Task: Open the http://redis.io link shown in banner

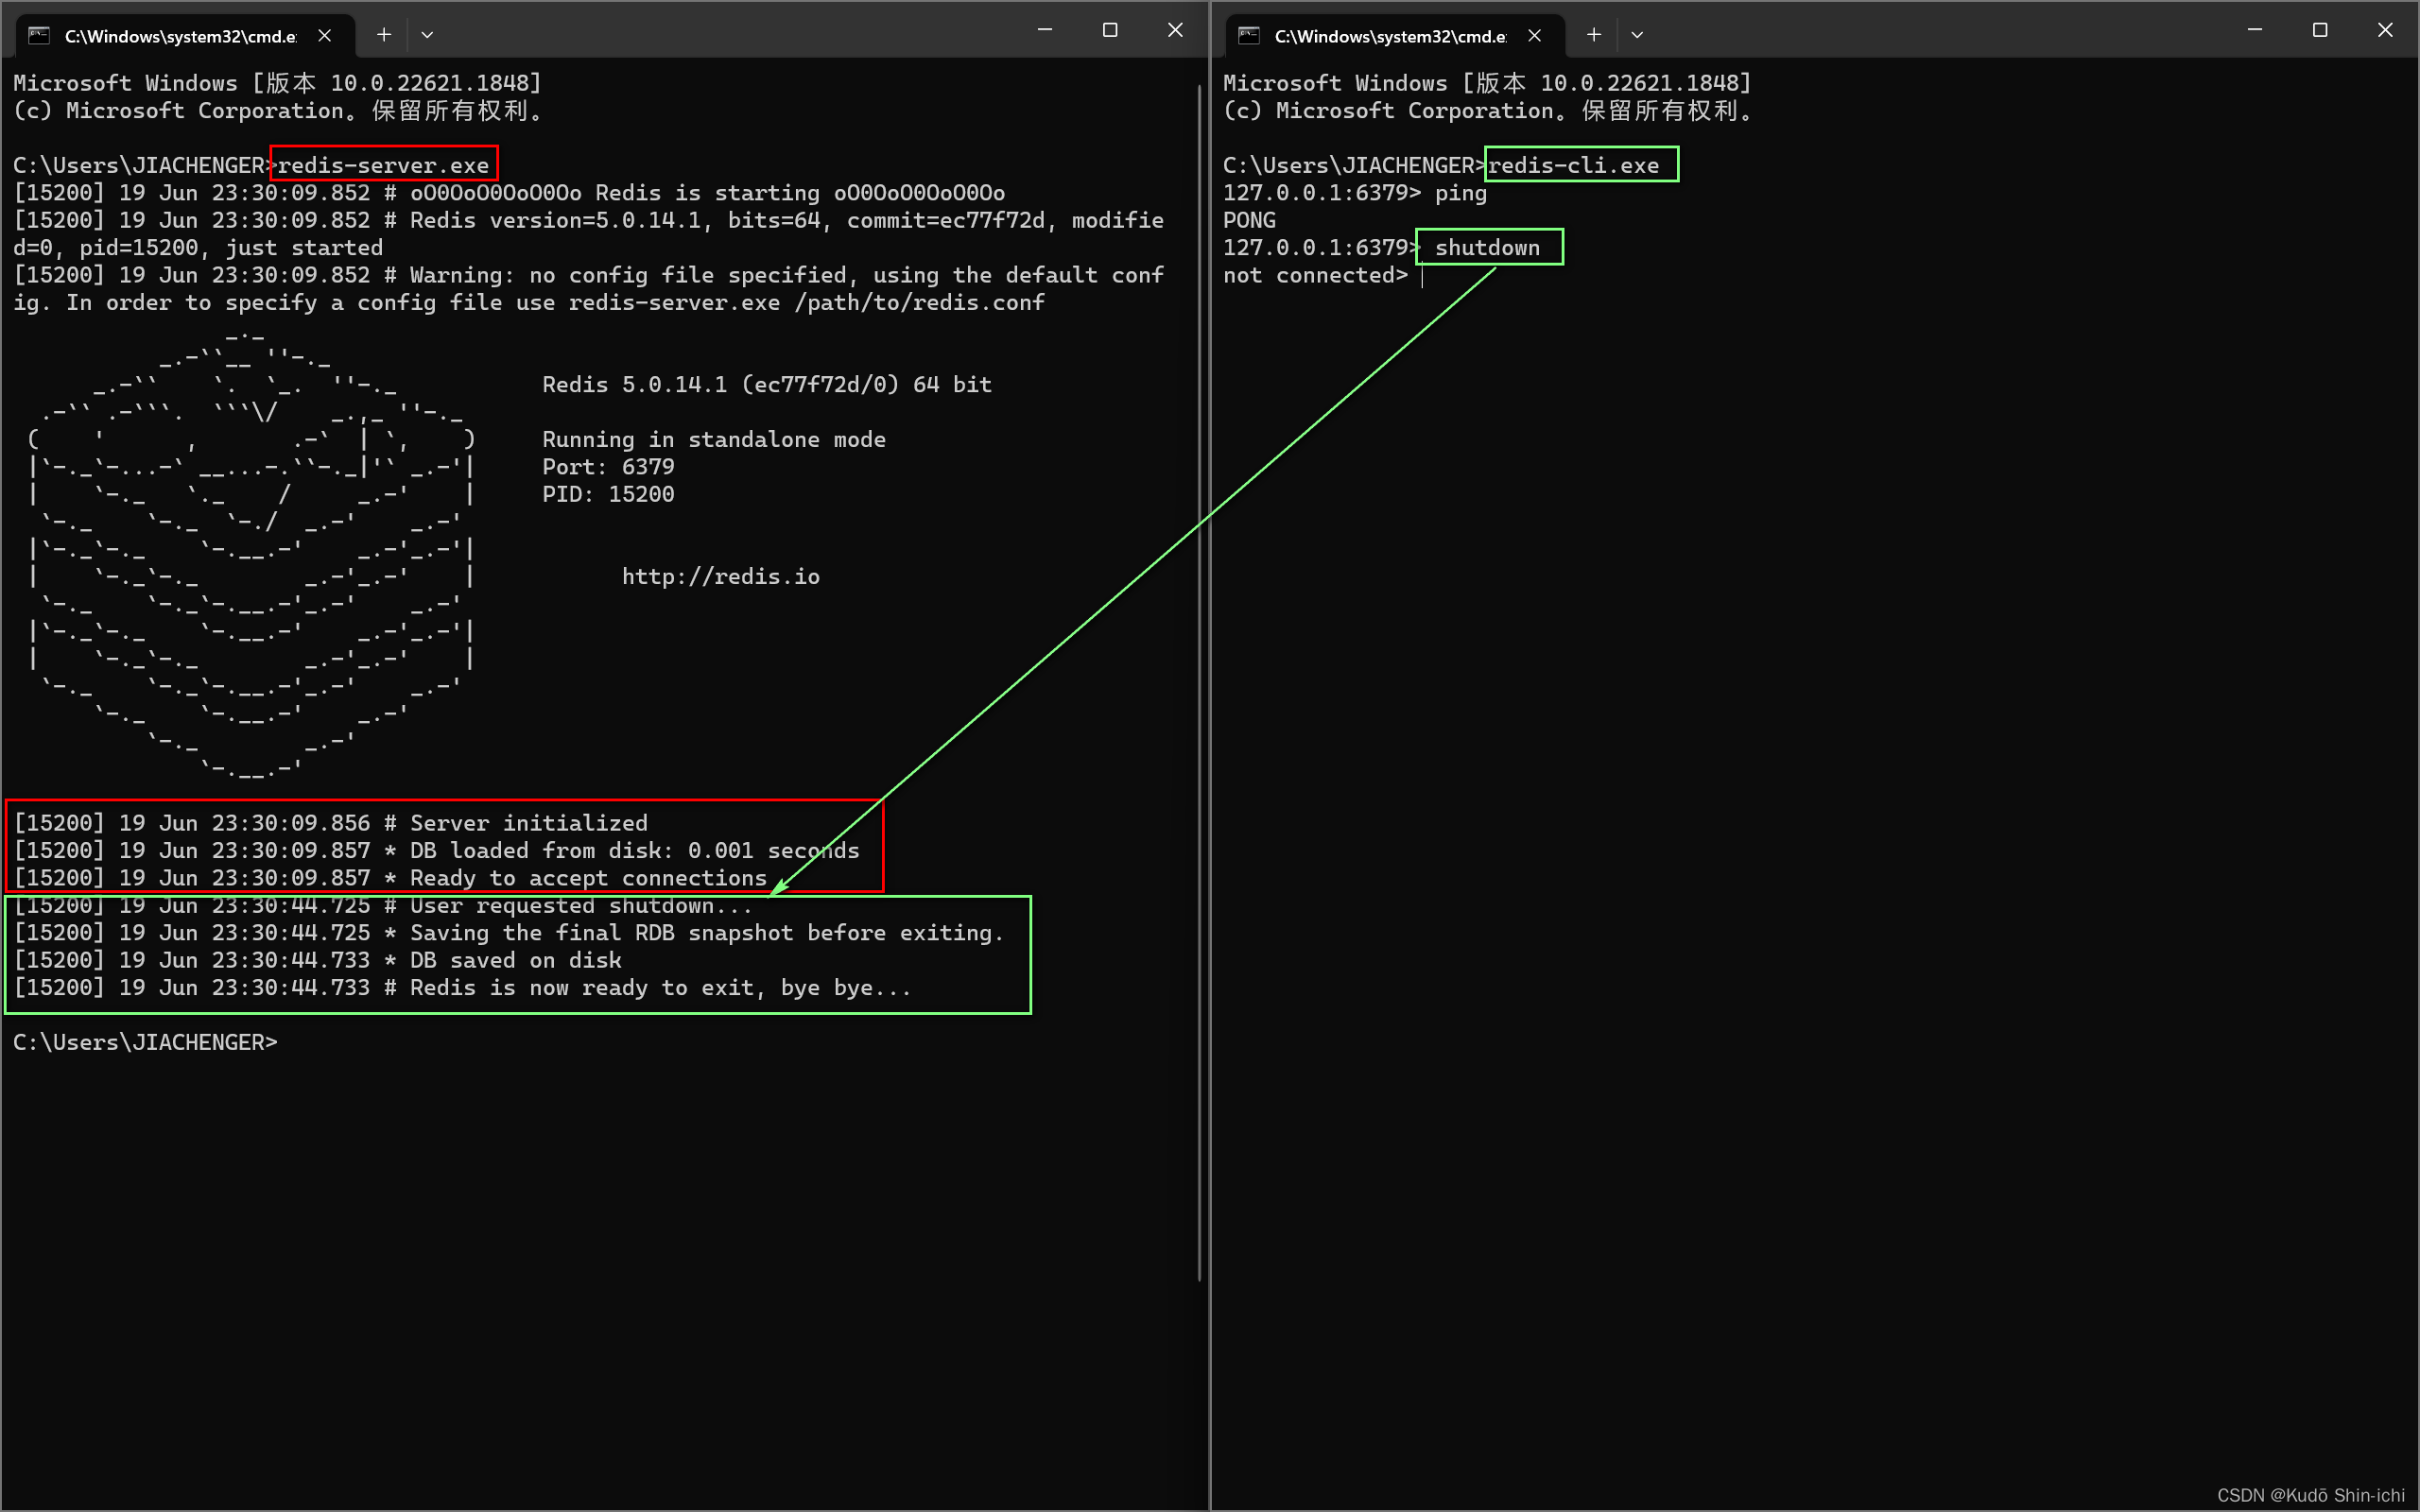Action: [x=721, y=575]
